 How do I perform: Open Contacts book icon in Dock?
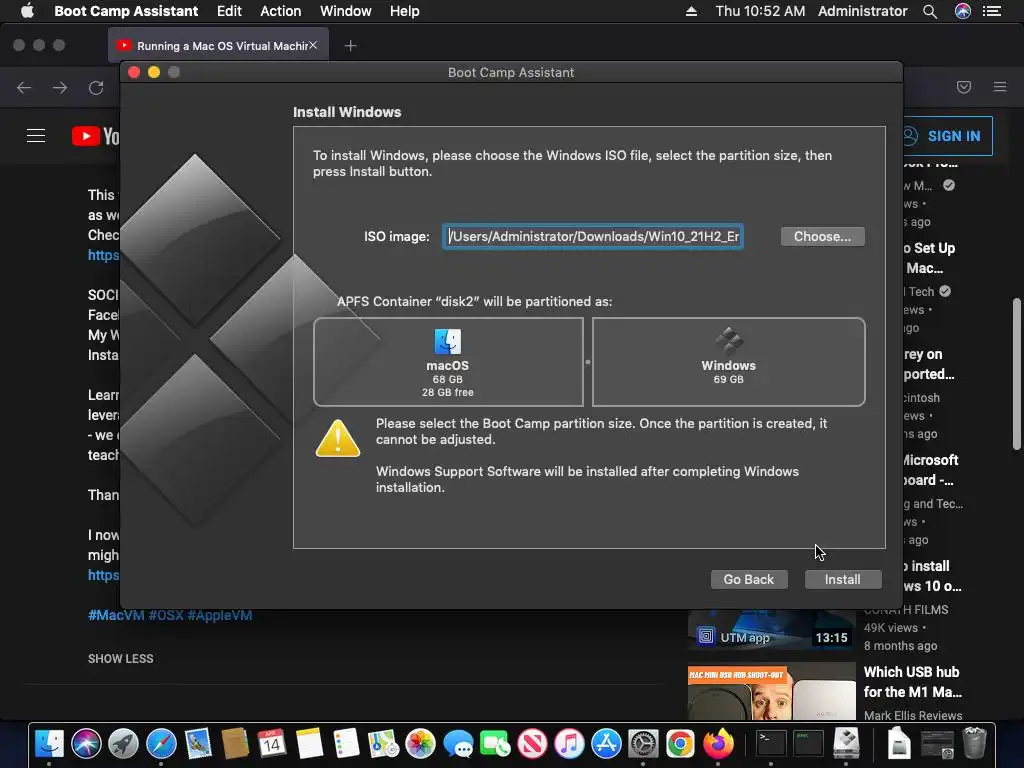(x=235, y=743)
